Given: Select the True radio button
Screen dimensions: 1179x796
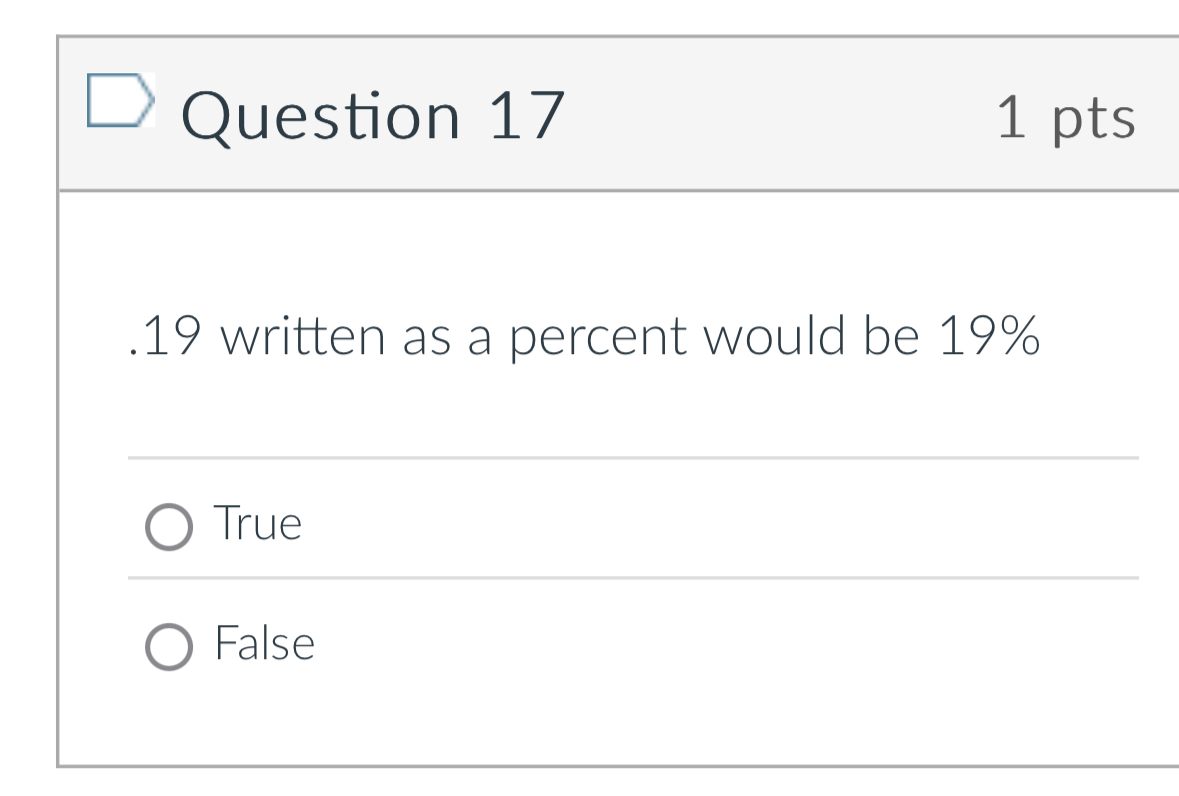Looking at the screenshot, I should (170, 523).
